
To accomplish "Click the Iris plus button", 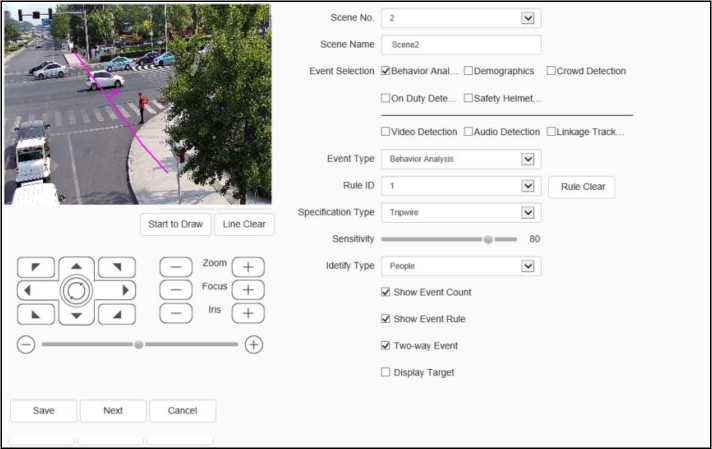I will coord(248,312).
